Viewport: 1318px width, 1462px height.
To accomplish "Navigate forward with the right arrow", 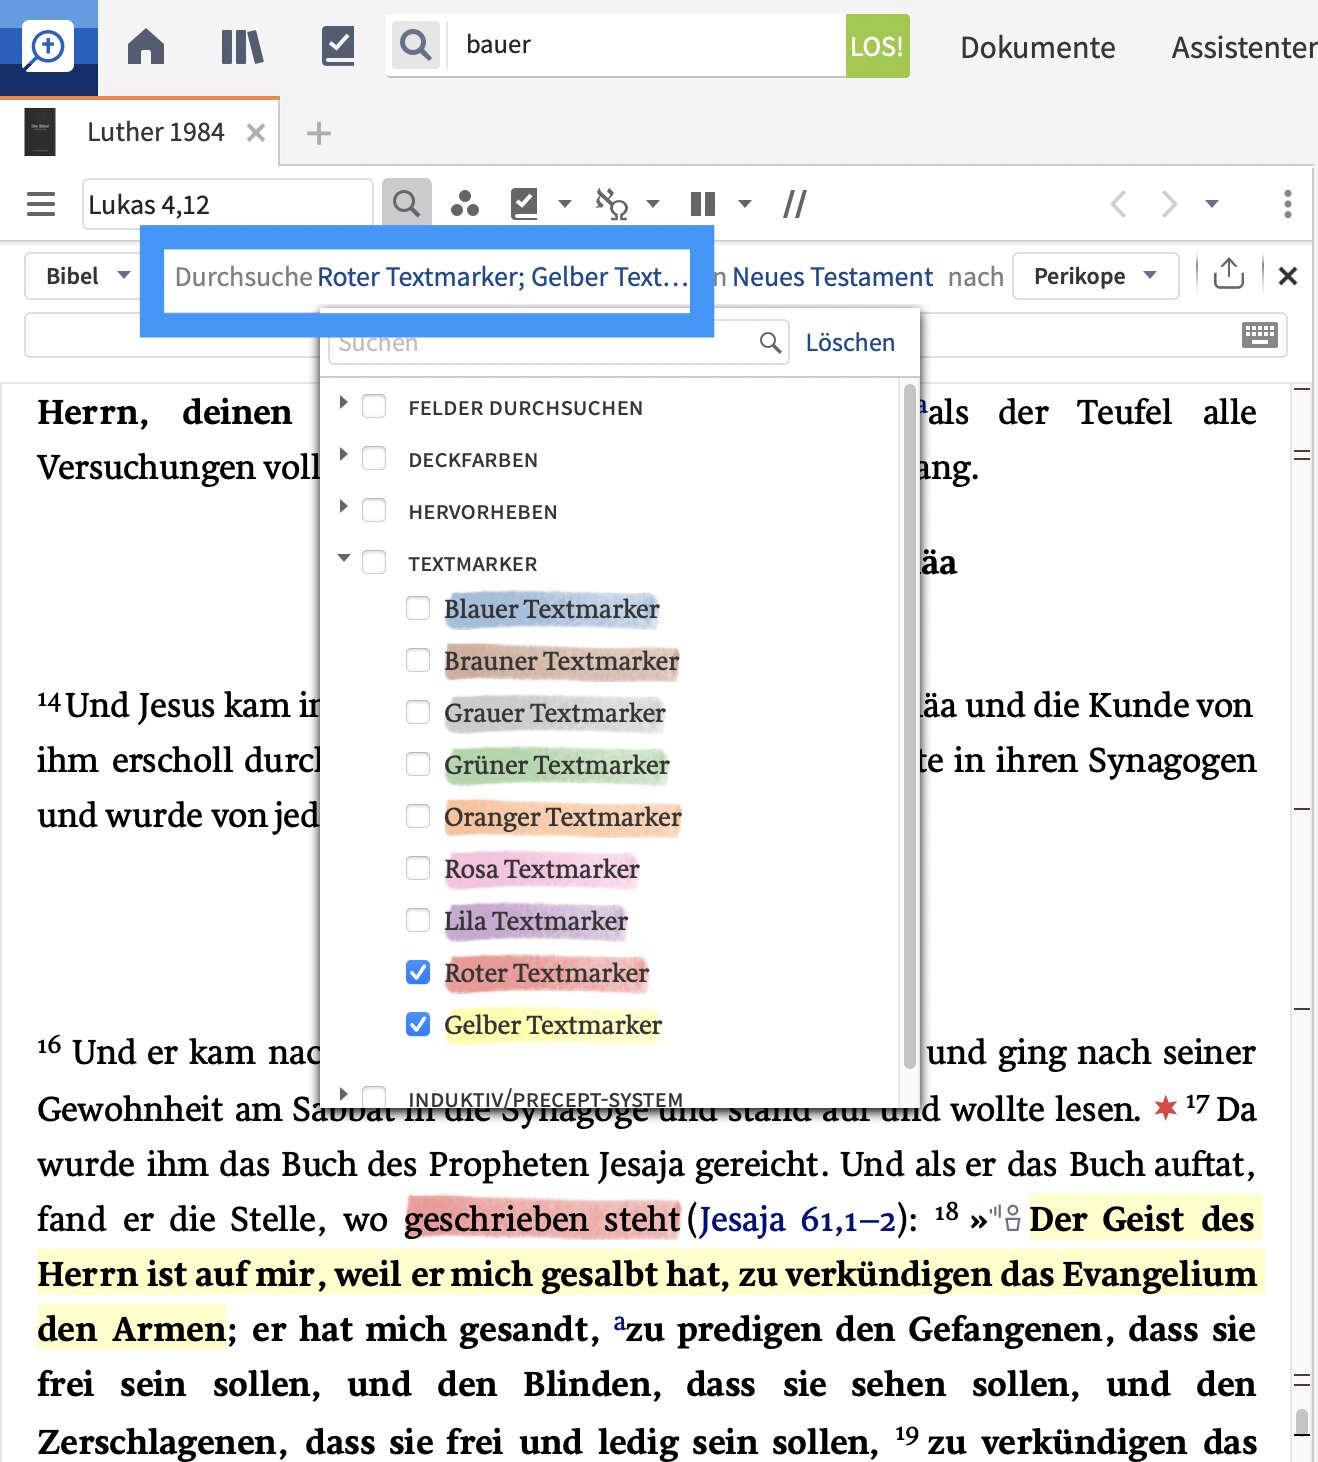I will tap(1169, 204).
